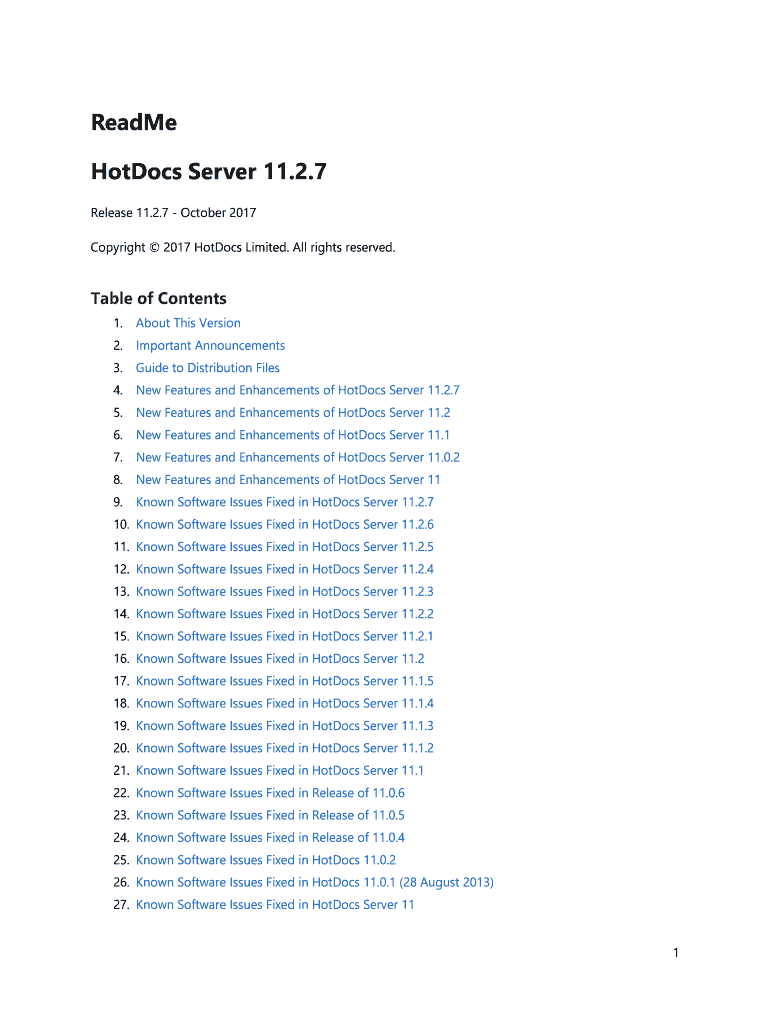Image resolution: width=770 pixels, height=1024 pixels.
Task: Click Known Issues Fixed in Server 11.2.6
Action: [284, 524]
